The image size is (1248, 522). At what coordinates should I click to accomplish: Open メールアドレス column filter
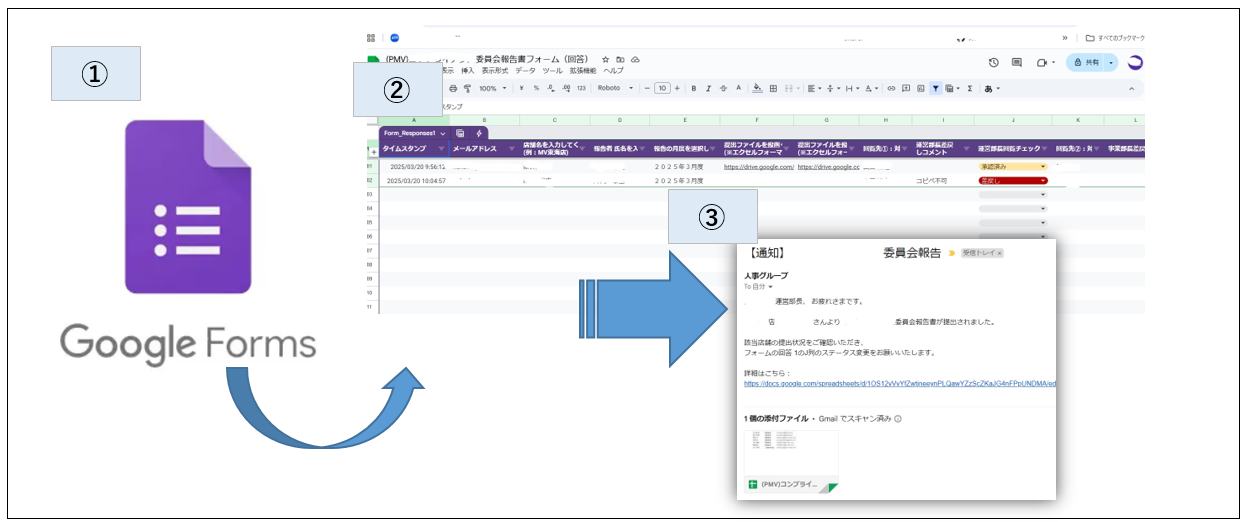512,149
